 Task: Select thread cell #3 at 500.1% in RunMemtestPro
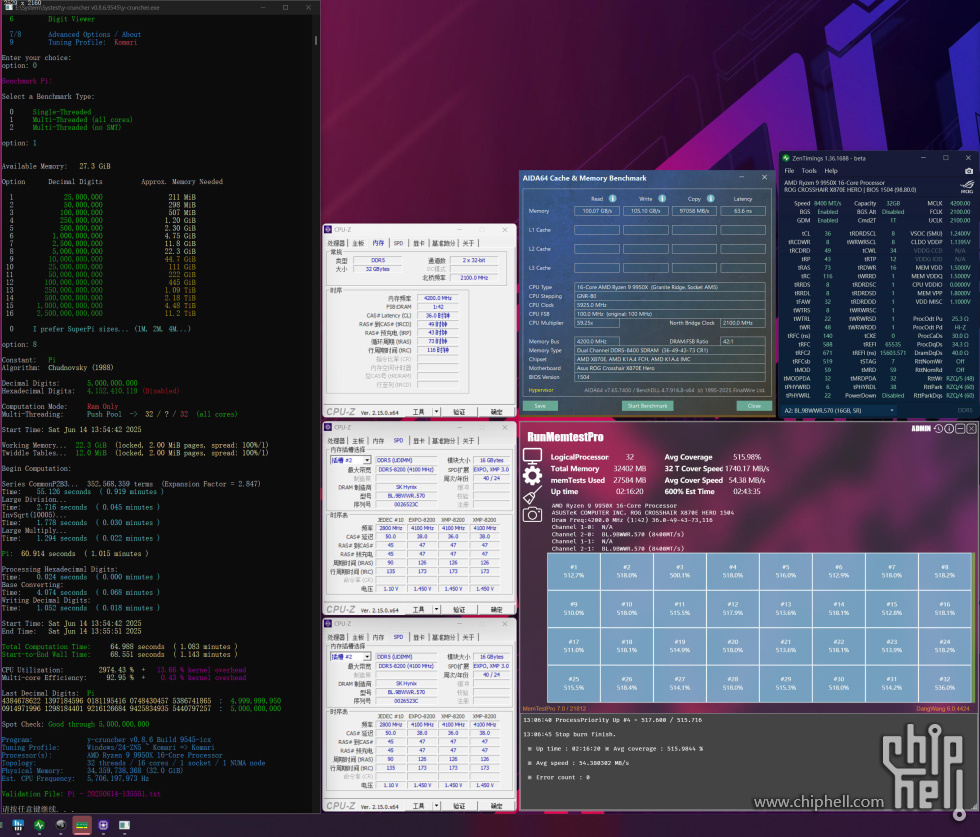(679, 571)
